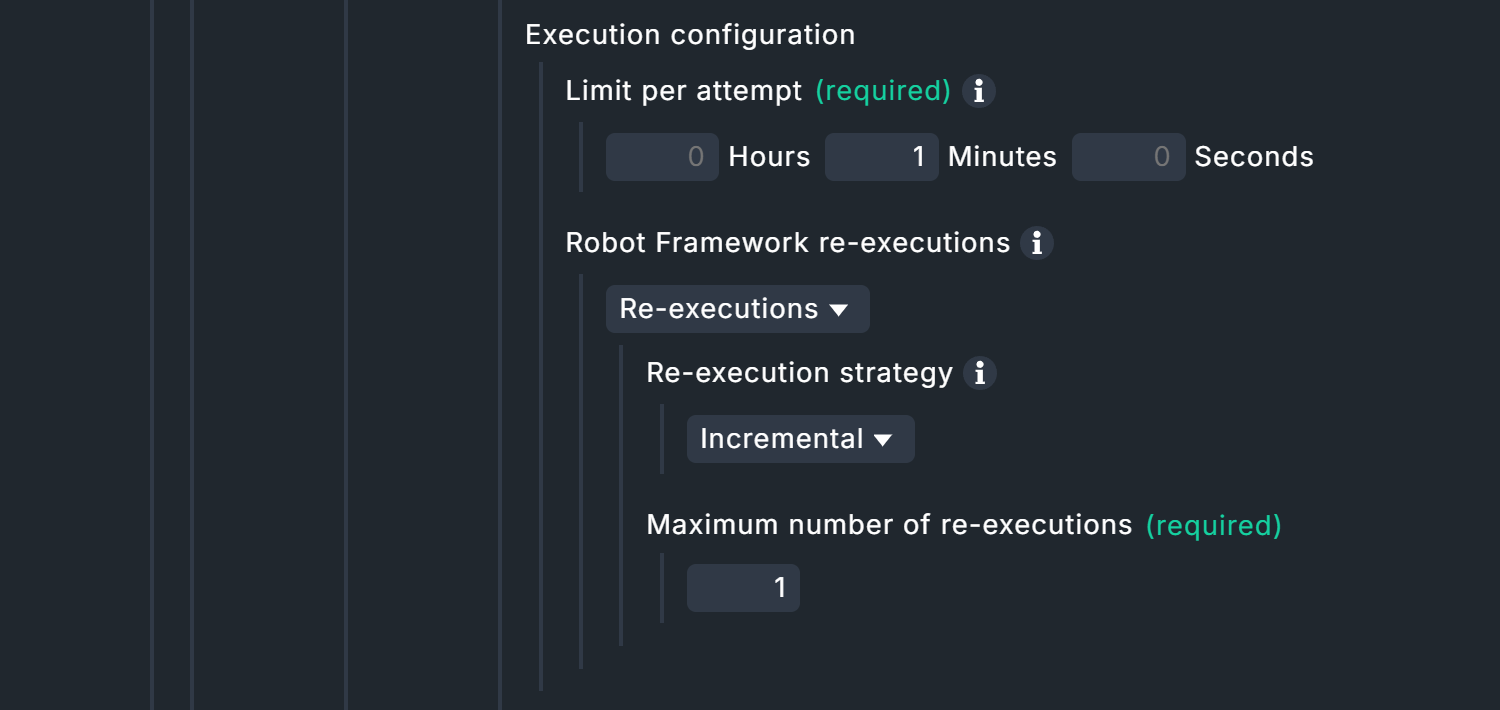Click the info icon beside Limit per attempt
The image size is (1500, 710).
tap(979, 91)
